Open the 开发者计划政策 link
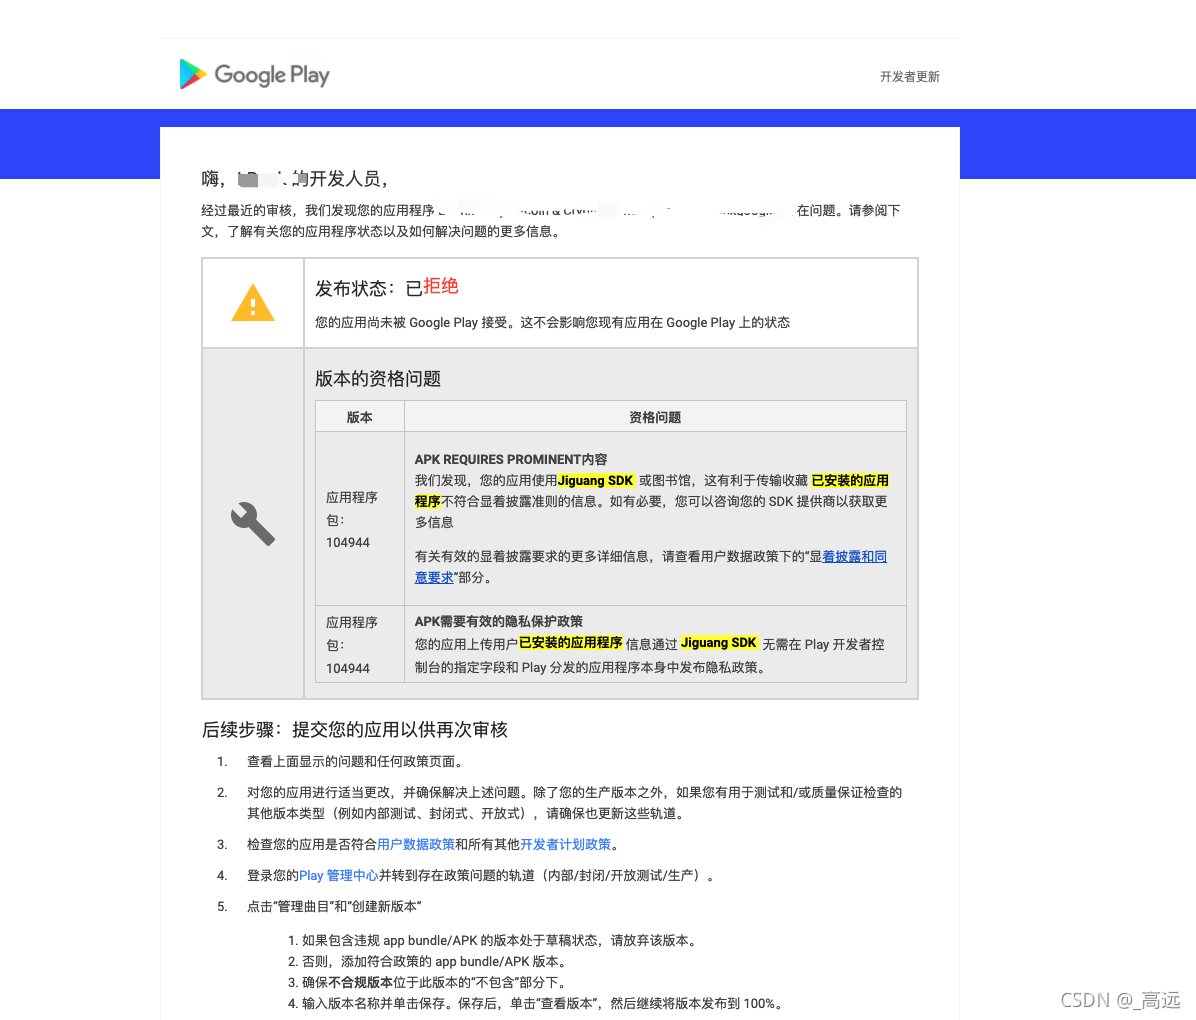Screen dimensions: 1196x1020 [x=565, y=844]
